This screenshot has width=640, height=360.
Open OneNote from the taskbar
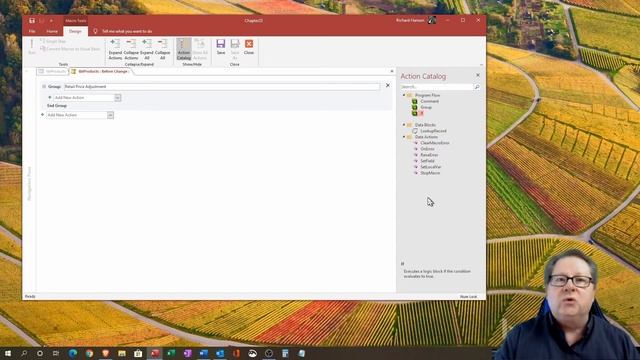[x=187, y=353]
